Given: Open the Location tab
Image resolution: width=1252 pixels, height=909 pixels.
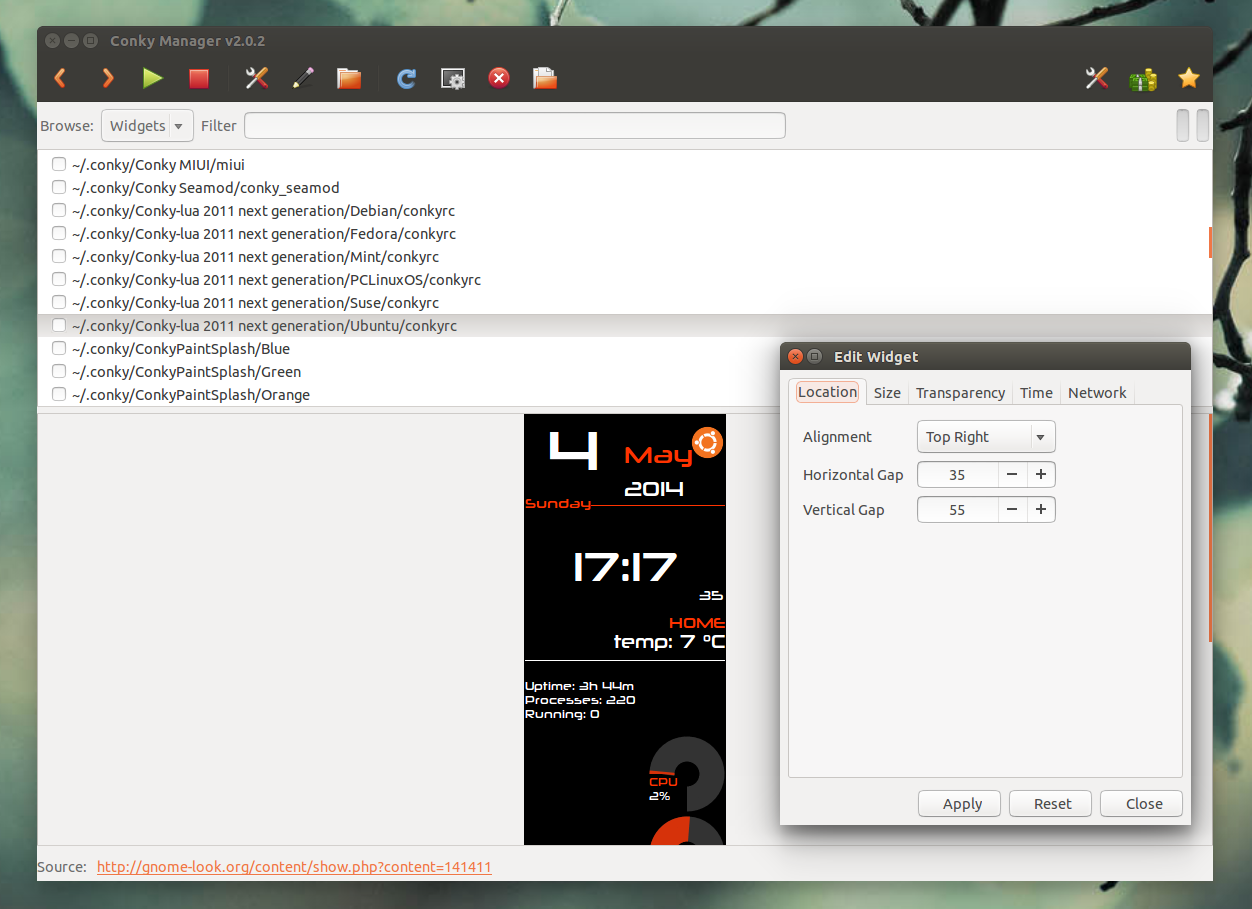Looking at the screenshot, I should click(827, 392).
